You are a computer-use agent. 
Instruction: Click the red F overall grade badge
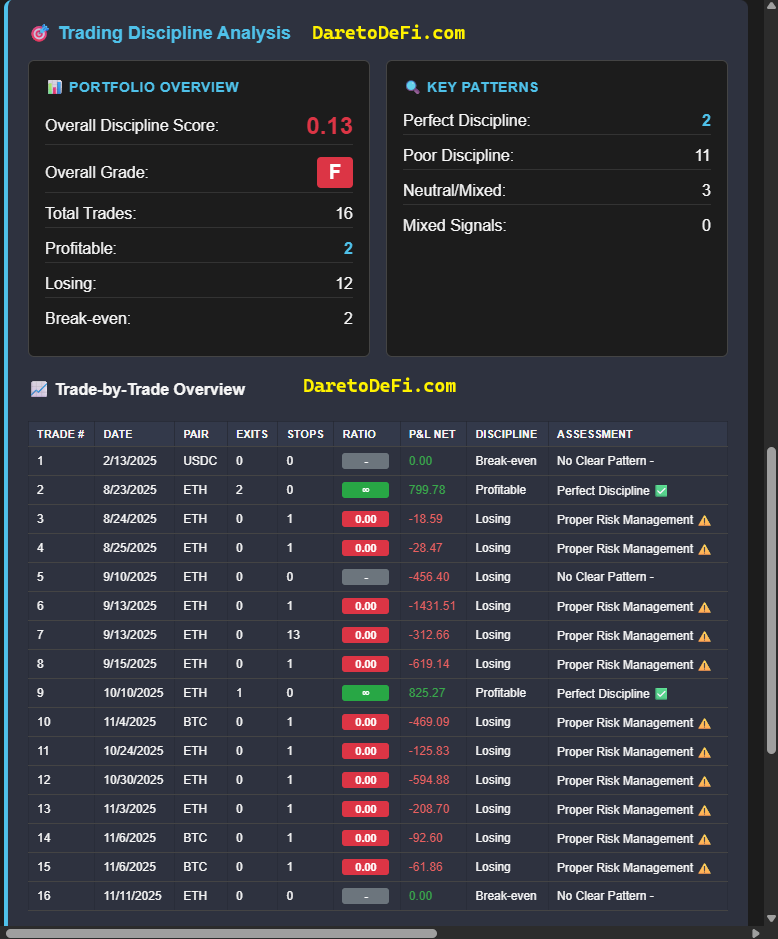click(x=335, y=172)
